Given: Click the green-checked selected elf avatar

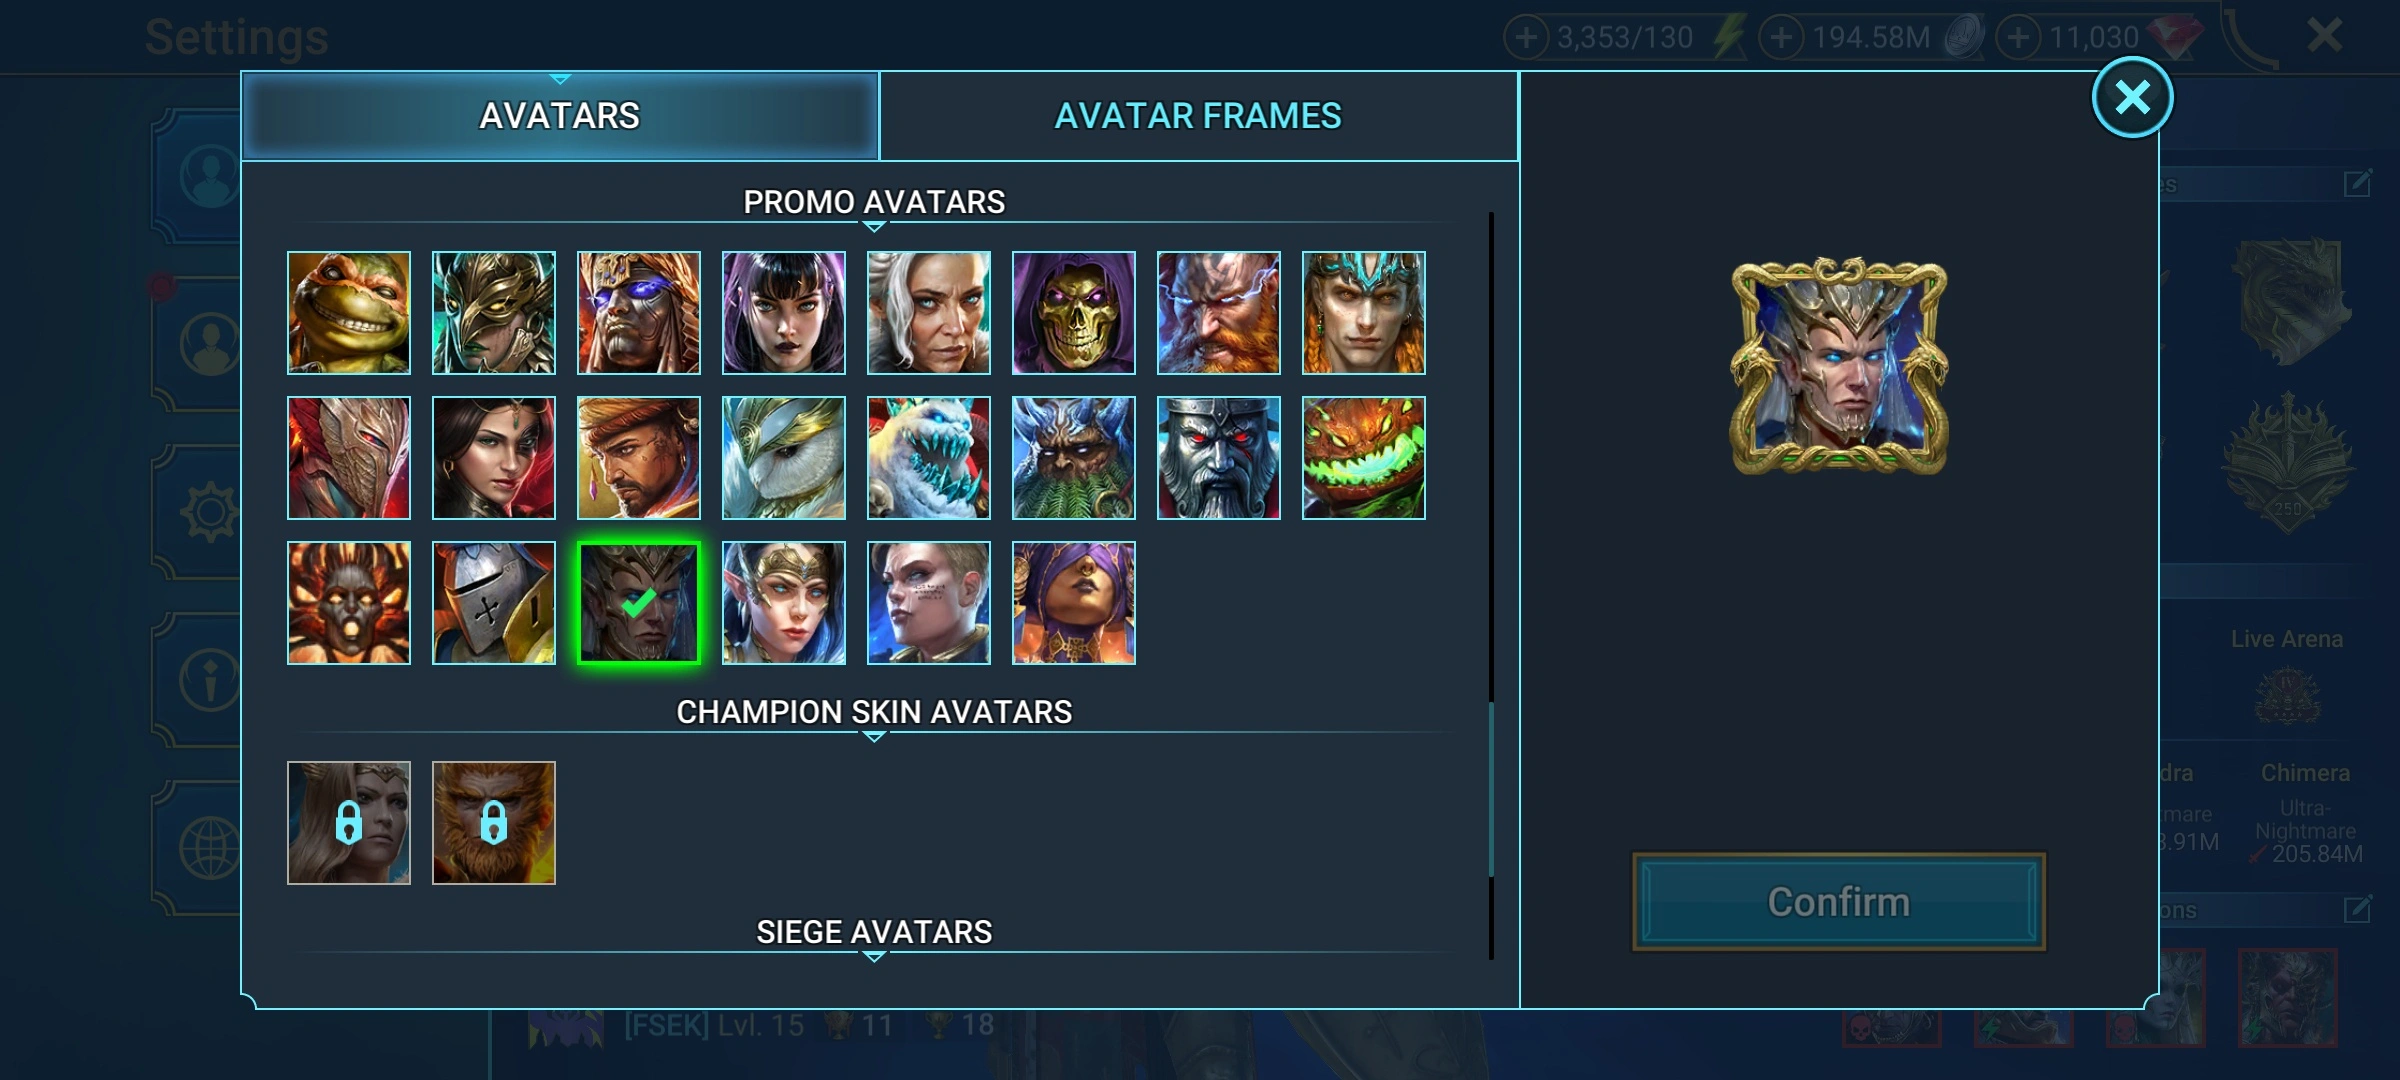Looking at the screenshot, I should click(639, 603).
